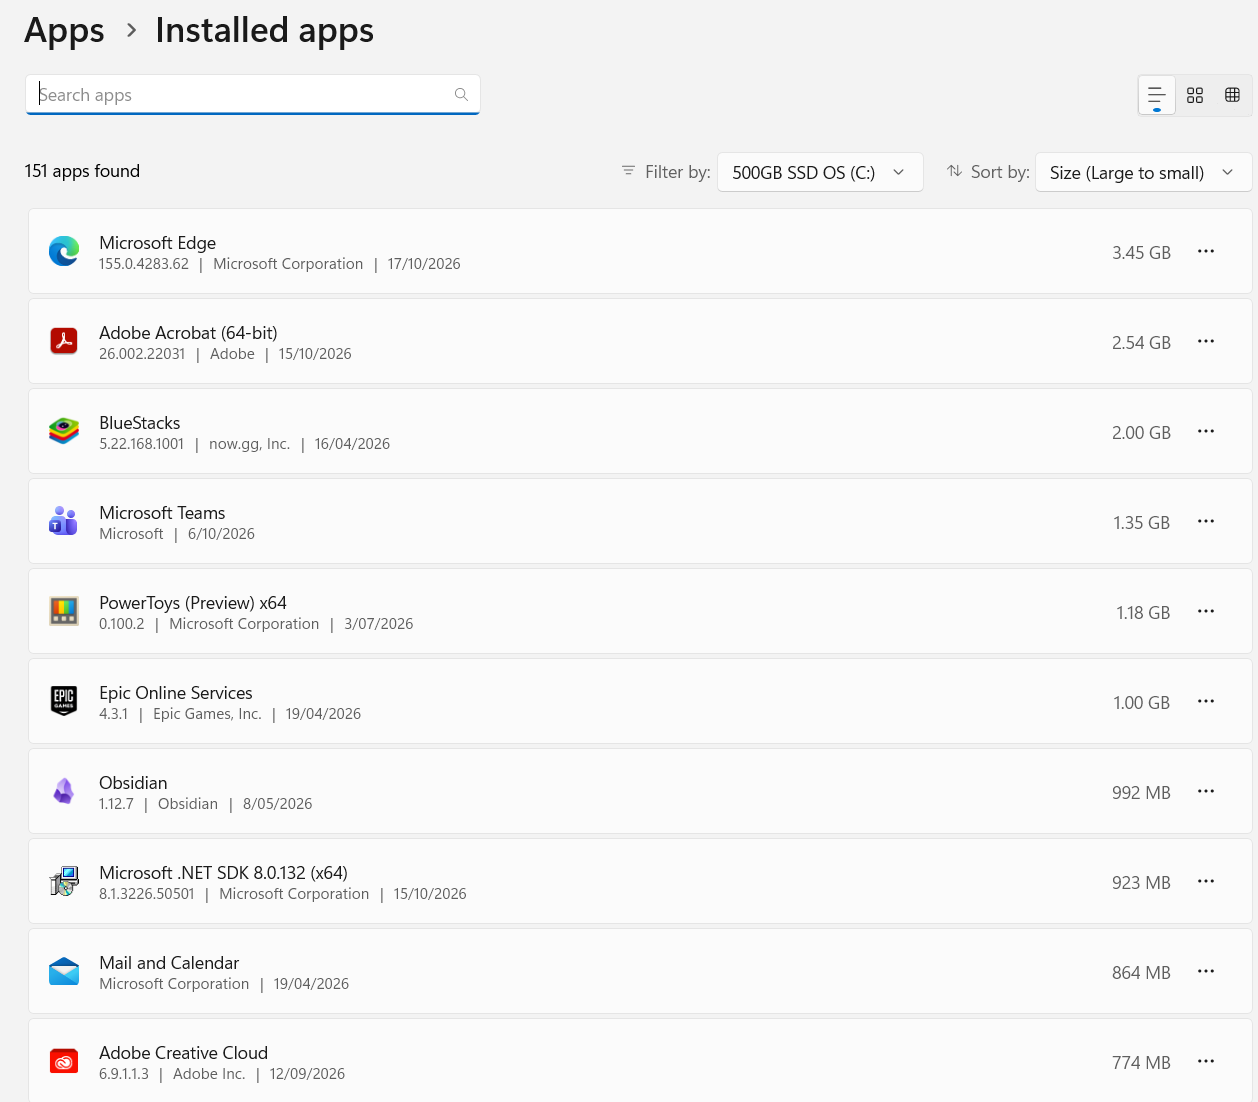Image resolution: width=1258 pixels, height=1102 pixels.
Task: Open more options for Mail and Calendar
Action: (x=1206, y=971)
